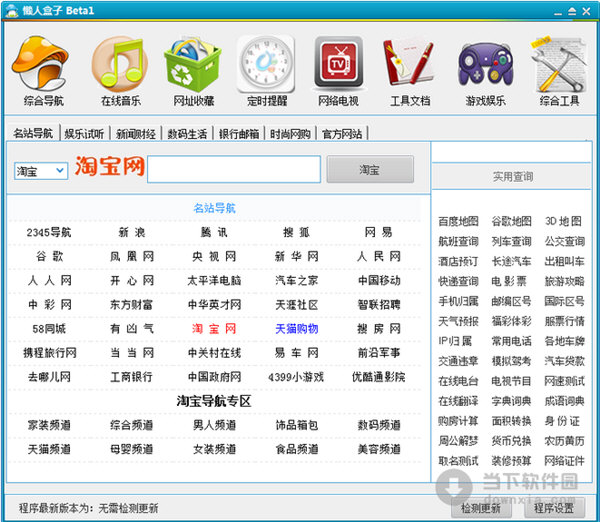Image resolution: width=600 pixels, height=522 pixels.
Task: Switch to the 数码生活 tab
Action: click(187, 134)
